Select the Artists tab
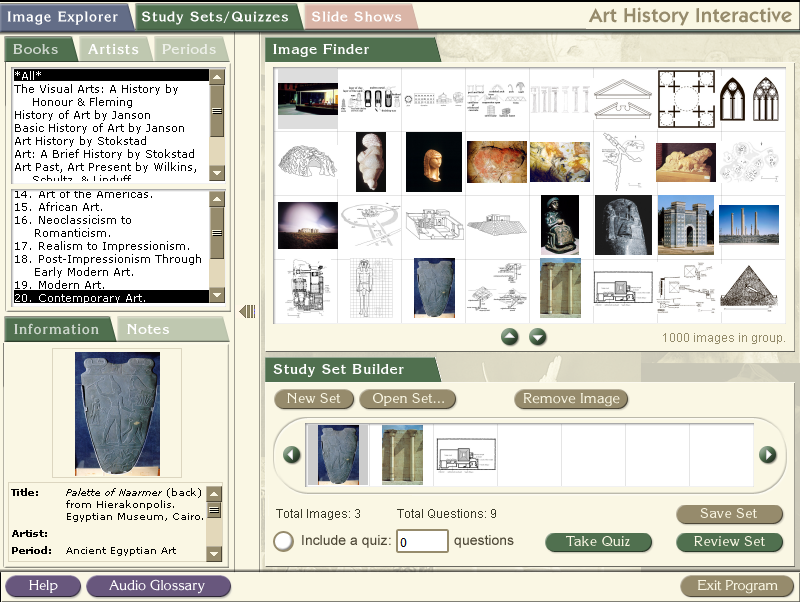This screenshot has height=602, width=801. coord(113,49)
